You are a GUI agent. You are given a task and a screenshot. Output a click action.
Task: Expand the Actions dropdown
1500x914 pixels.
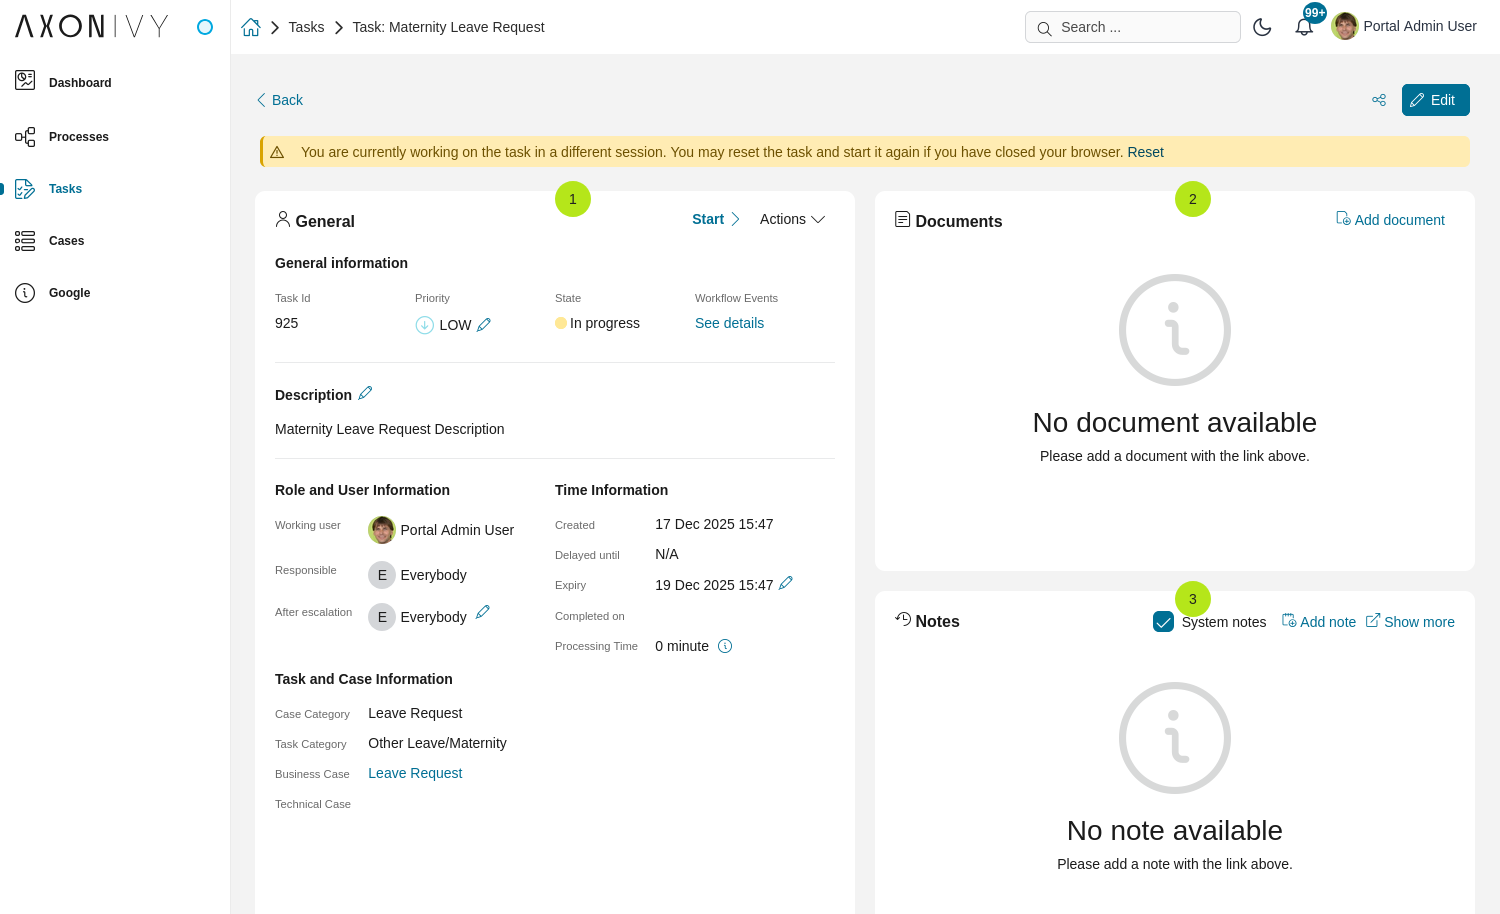pos(792,219)
